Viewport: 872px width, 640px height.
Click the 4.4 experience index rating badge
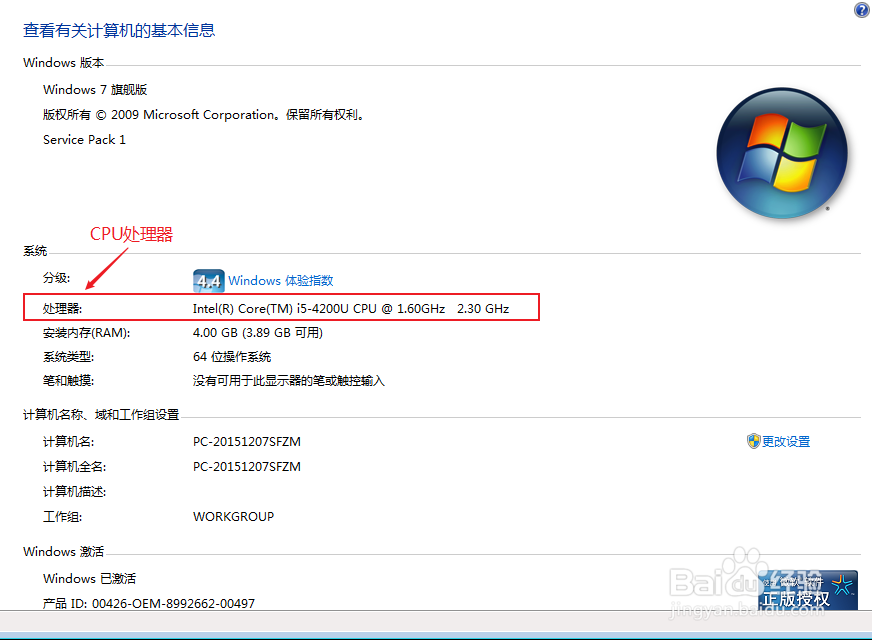click(209, 281)
